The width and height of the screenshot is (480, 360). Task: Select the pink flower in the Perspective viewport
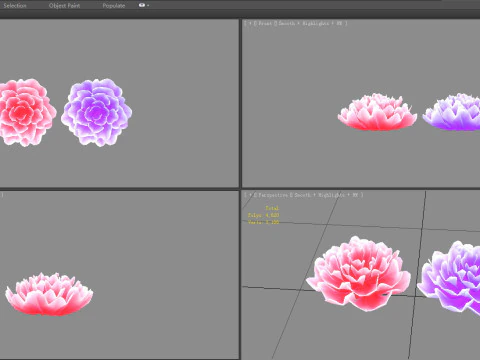point(359,274)
